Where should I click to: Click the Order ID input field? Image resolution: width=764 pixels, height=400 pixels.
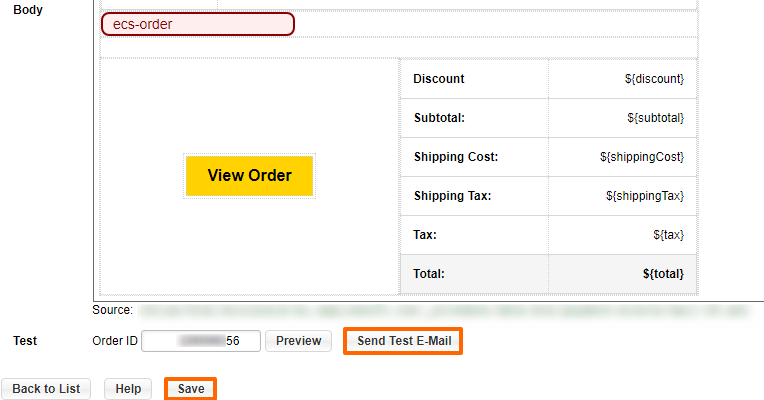tap(201, 341)
